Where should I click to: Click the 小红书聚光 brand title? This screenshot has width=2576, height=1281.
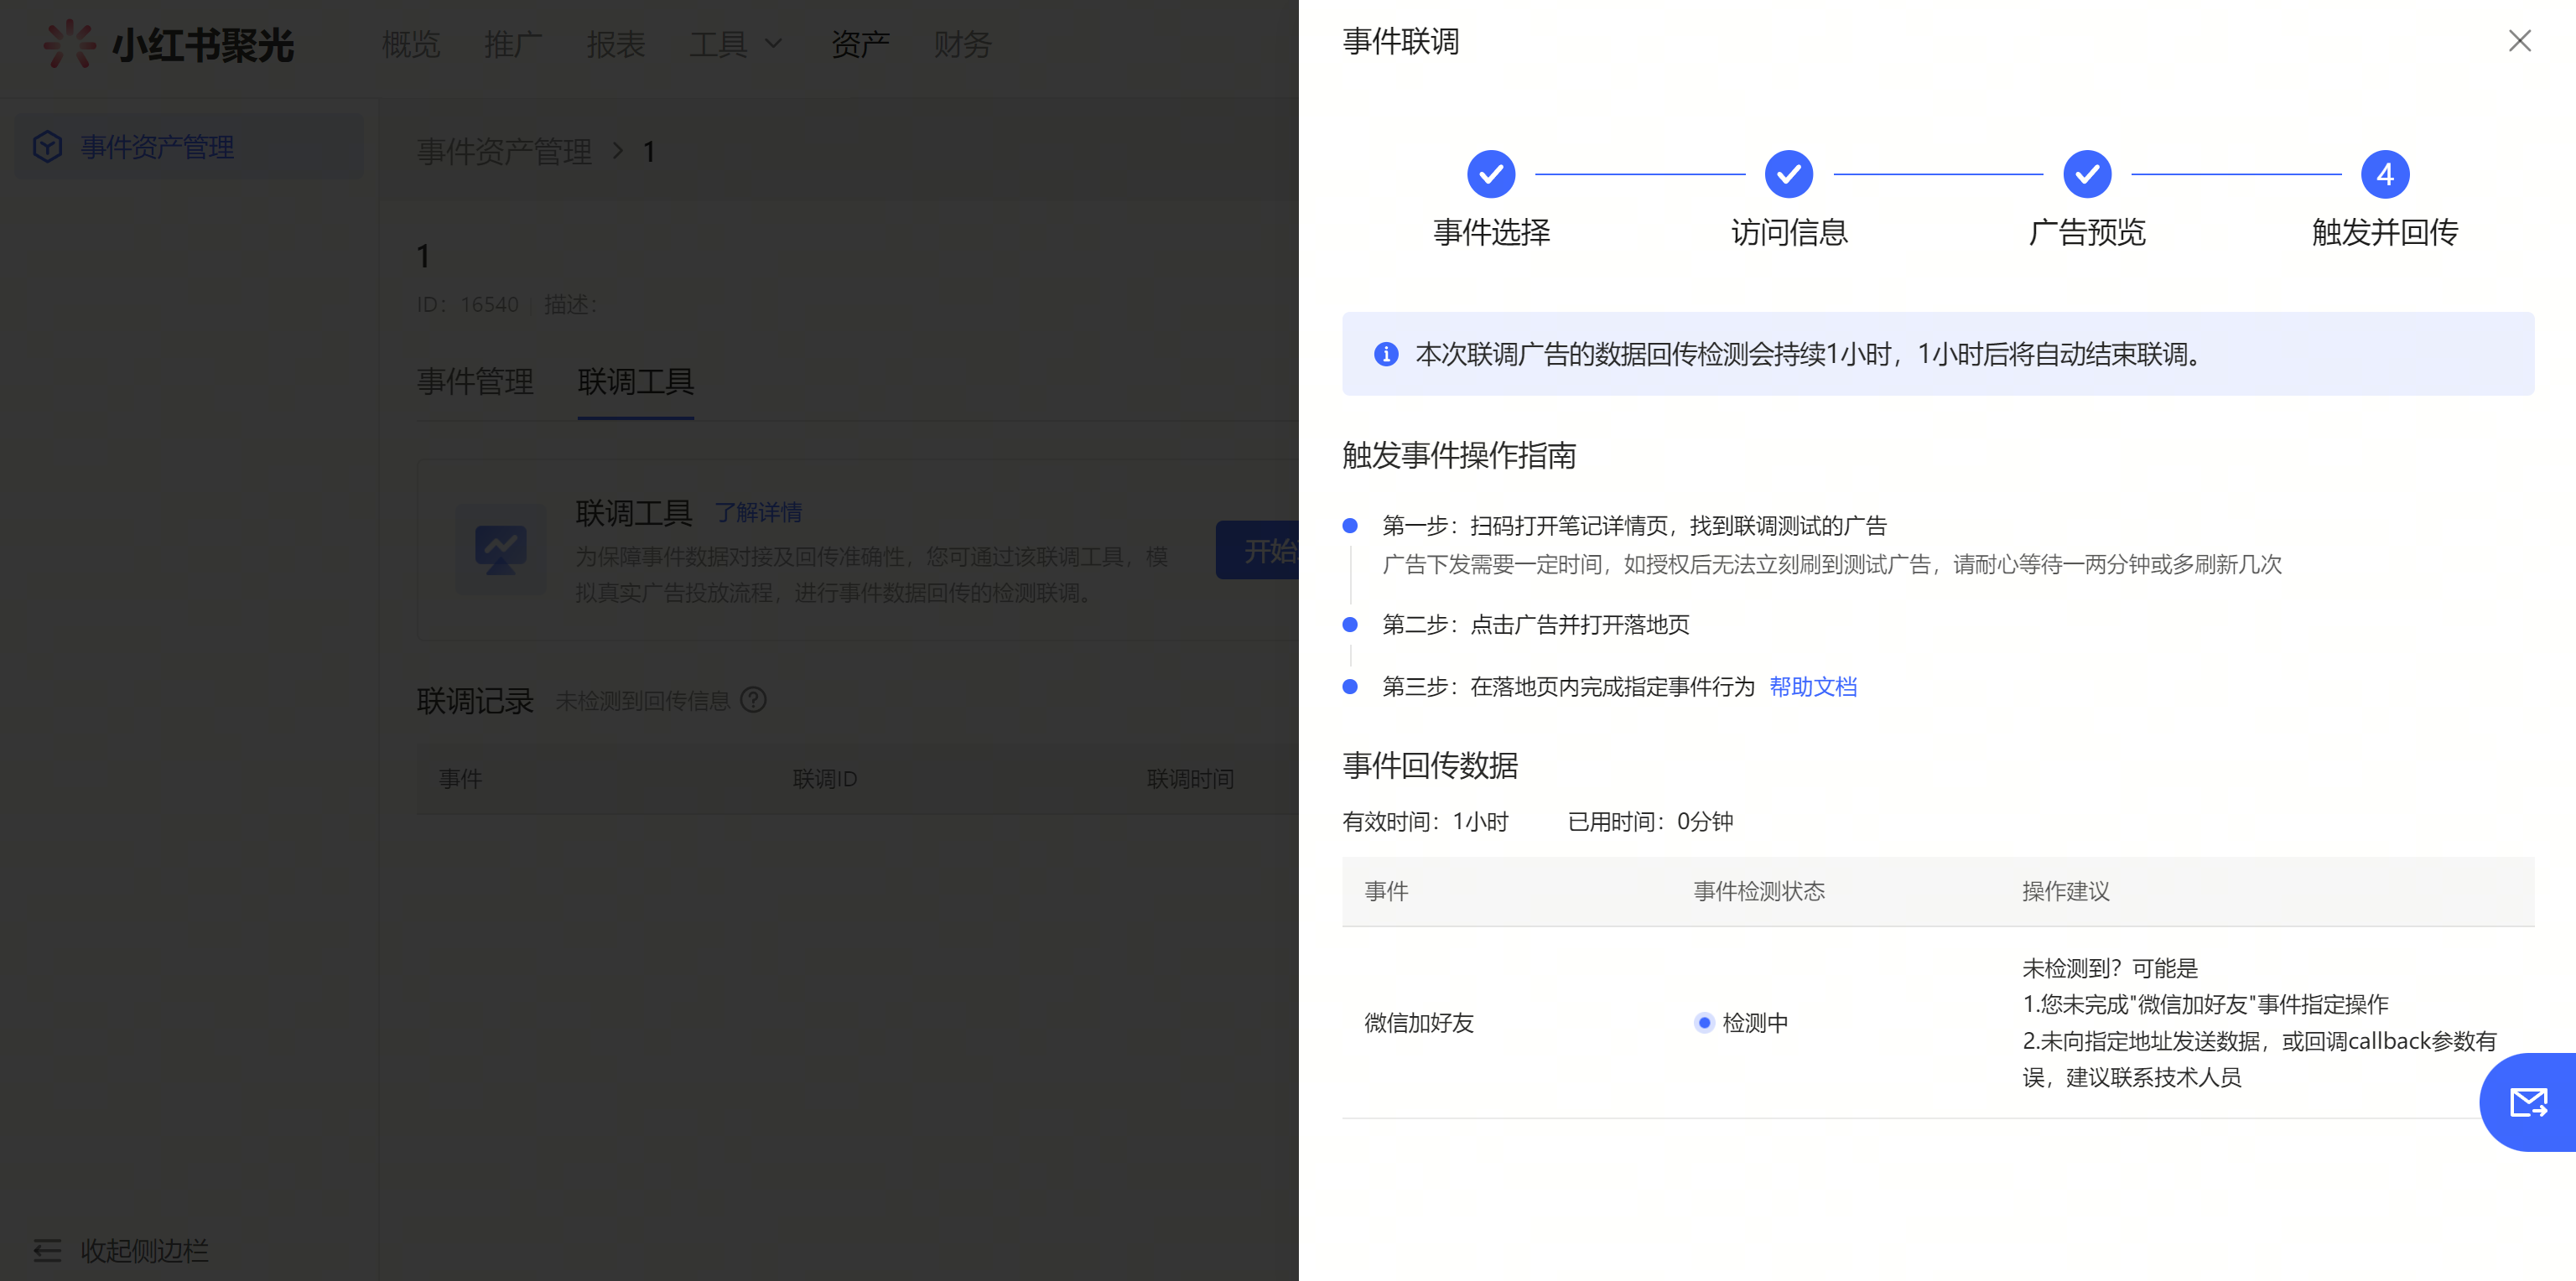(x=203, y=45)
